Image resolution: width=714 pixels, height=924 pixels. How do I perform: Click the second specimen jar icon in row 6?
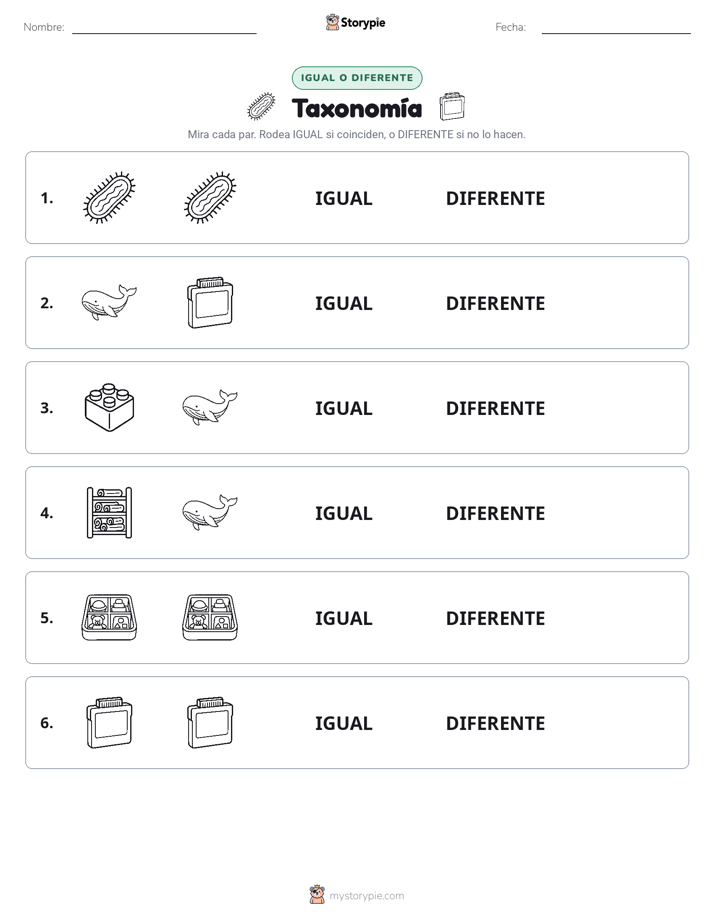[x=210, y=722]
